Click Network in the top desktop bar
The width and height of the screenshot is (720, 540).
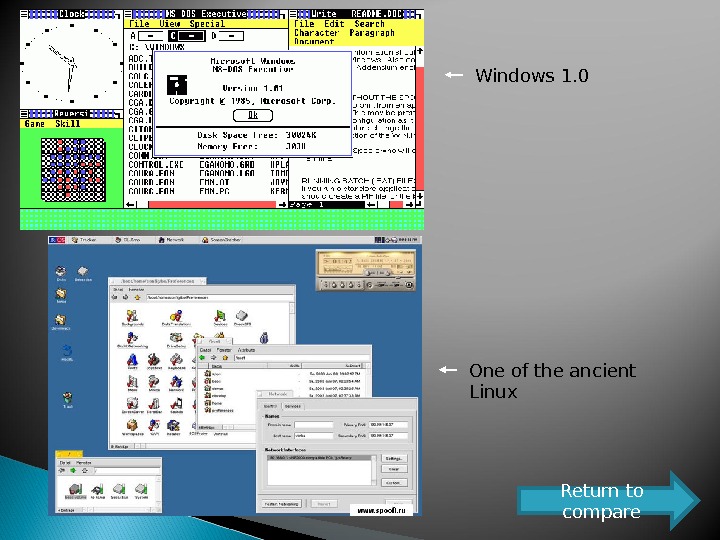click(171, 240)
